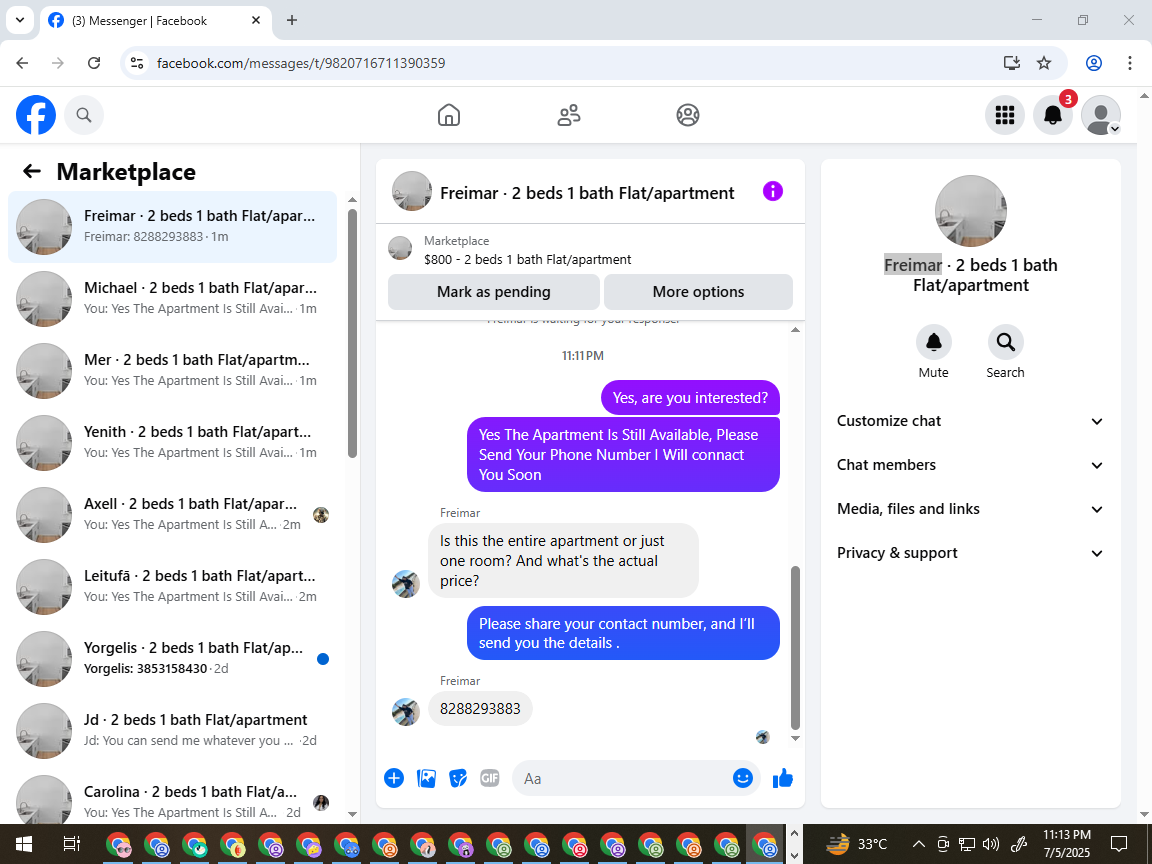
Task: Go back in browser history
Action: click(22, 63)
